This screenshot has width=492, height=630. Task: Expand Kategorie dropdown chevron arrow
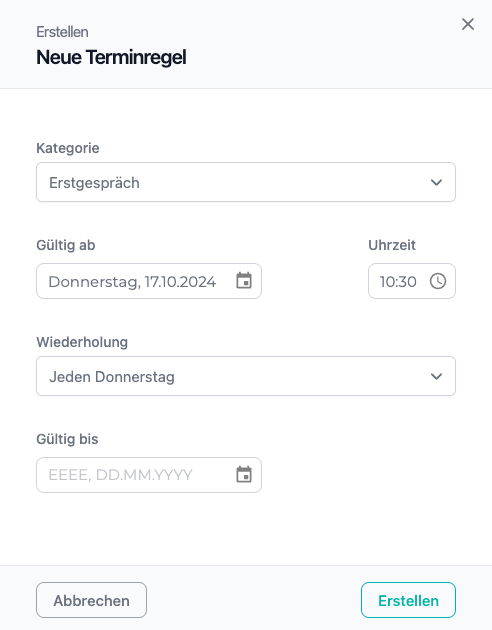click(x=436, y=182)
